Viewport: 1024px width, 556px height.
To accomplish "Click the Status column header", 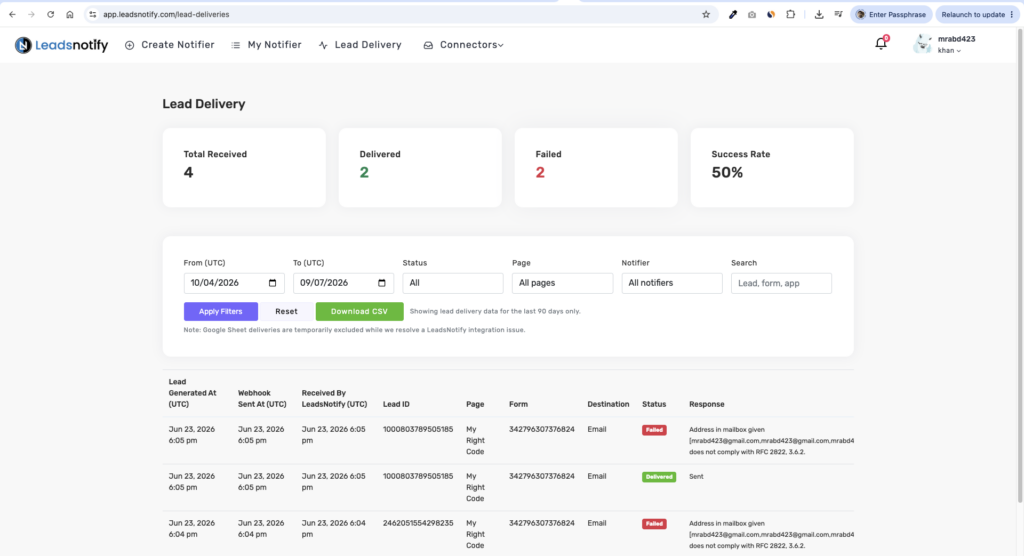I will tap(654, 404).
